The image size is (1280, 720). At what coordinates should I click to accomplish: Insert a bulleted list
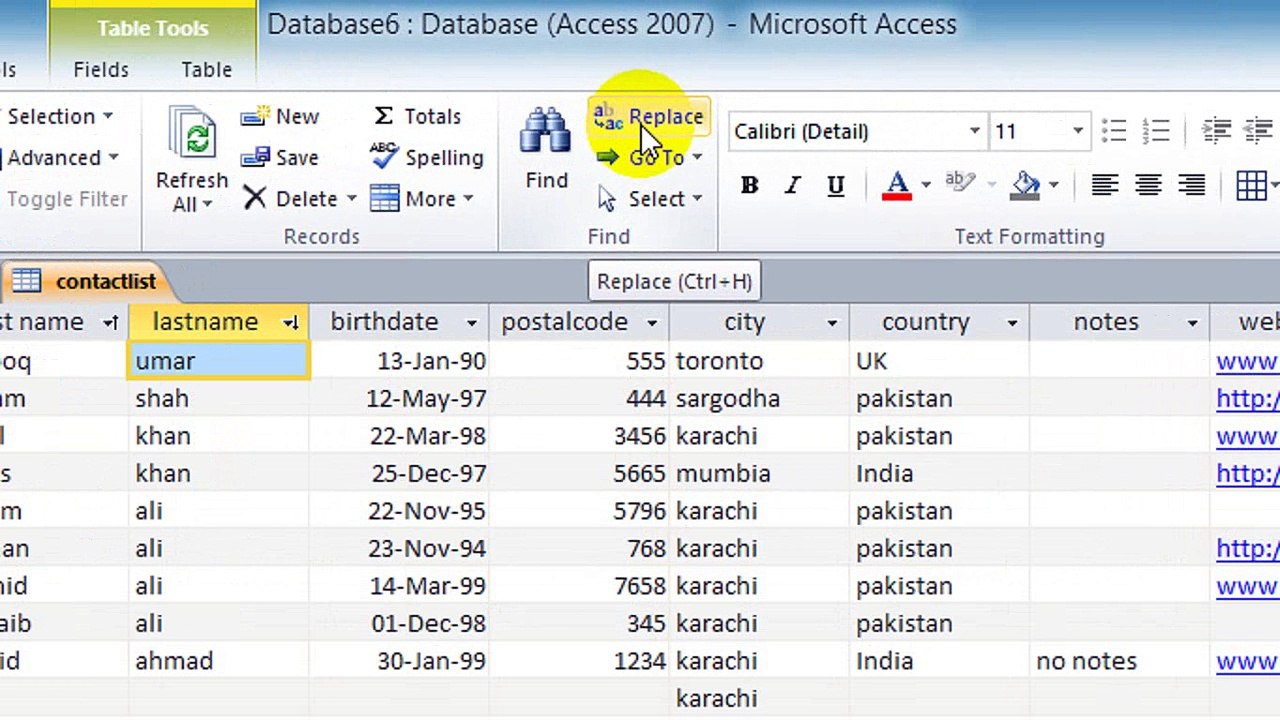(x=1113, y=131)
